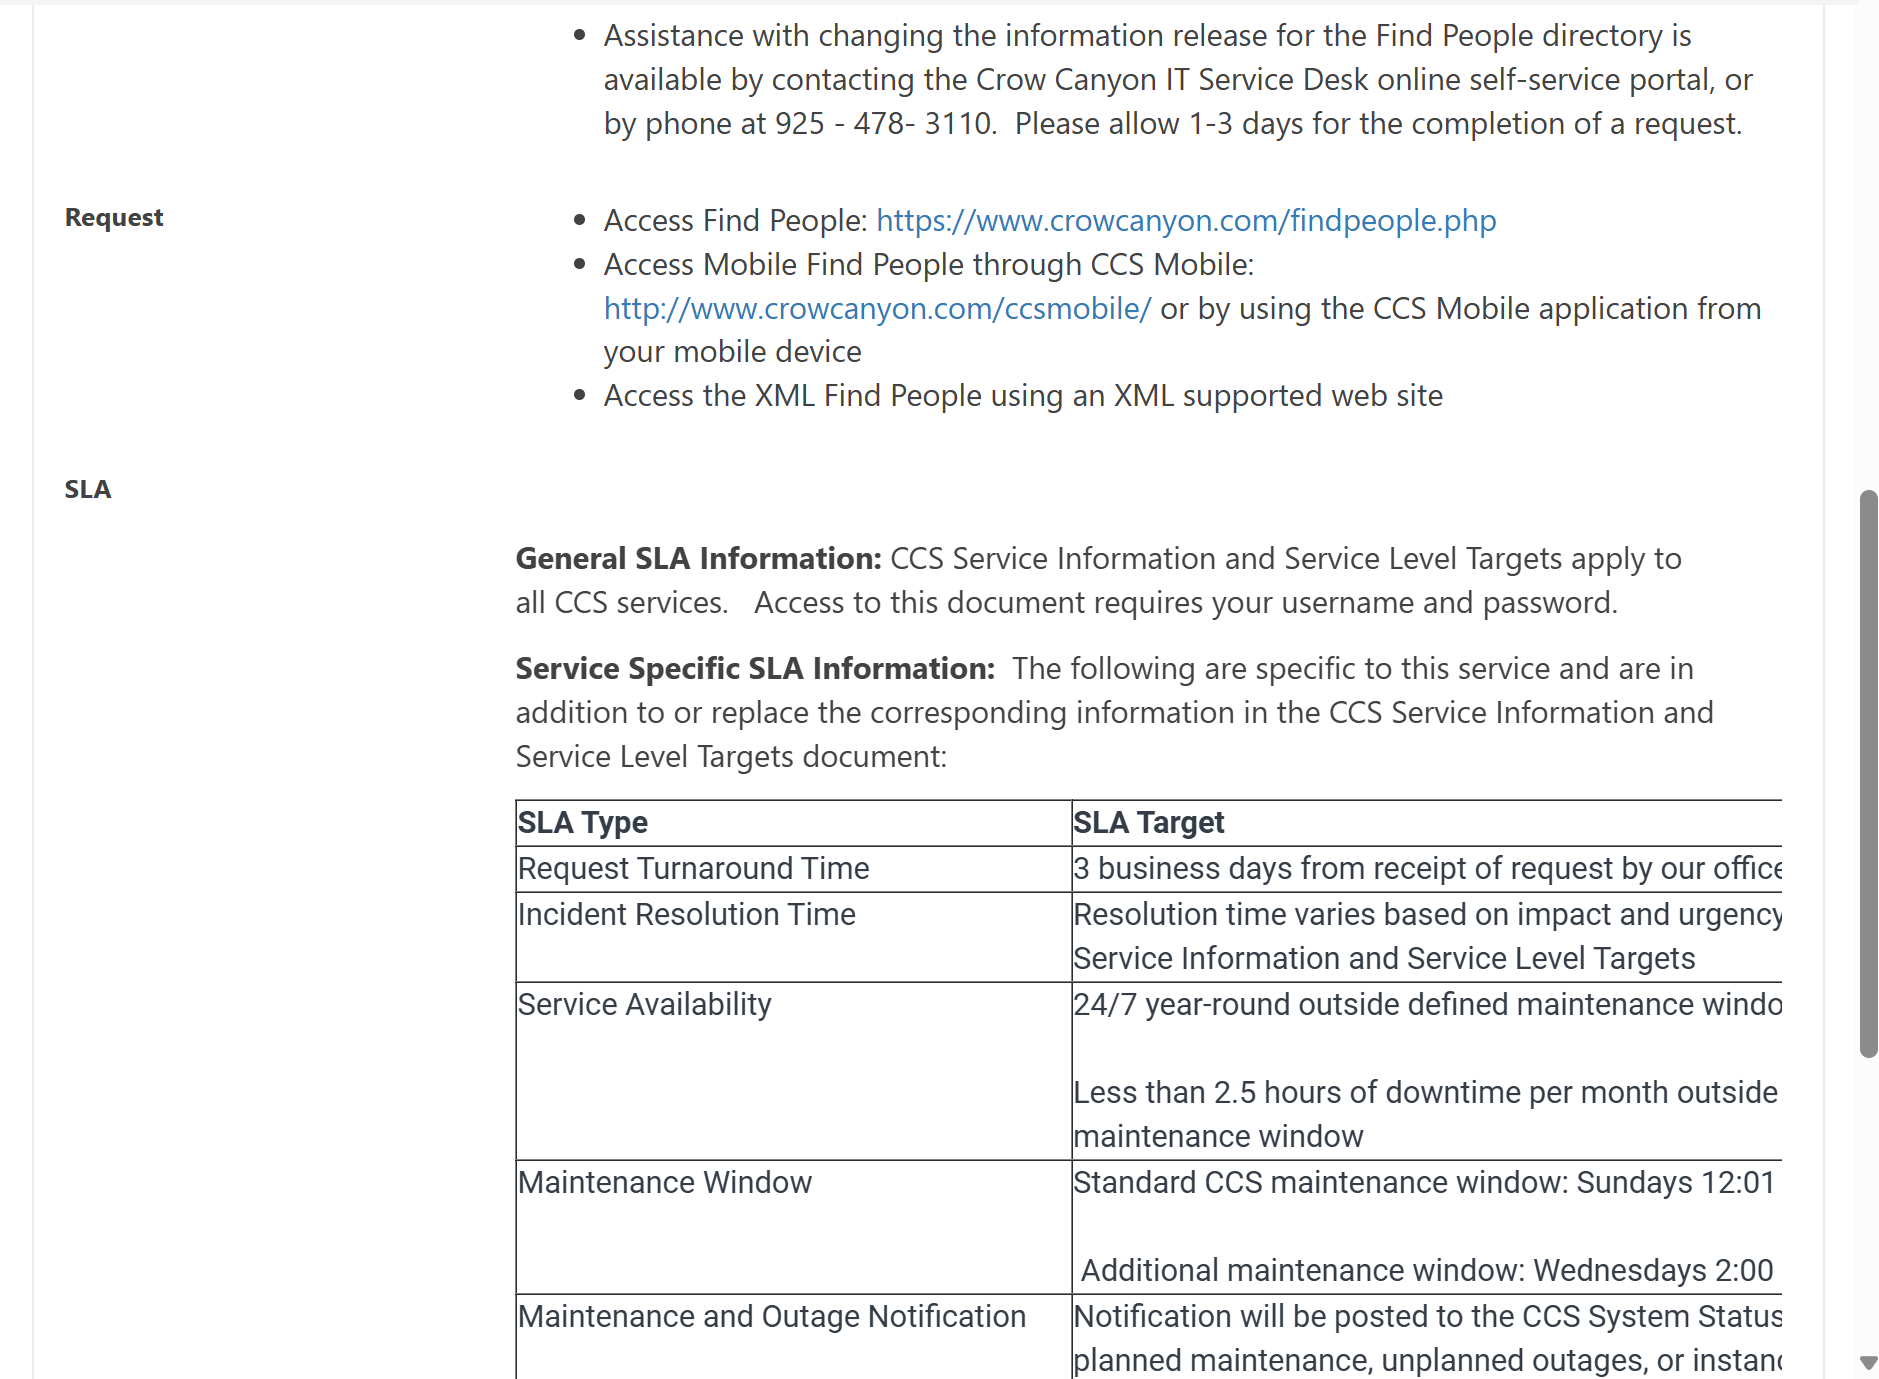Image resolution: width=1879 pixels, height=1379 pixels.
Task: Click the "Maintenance and Outage Notification" cell
Action: (x=771, y=1316)
